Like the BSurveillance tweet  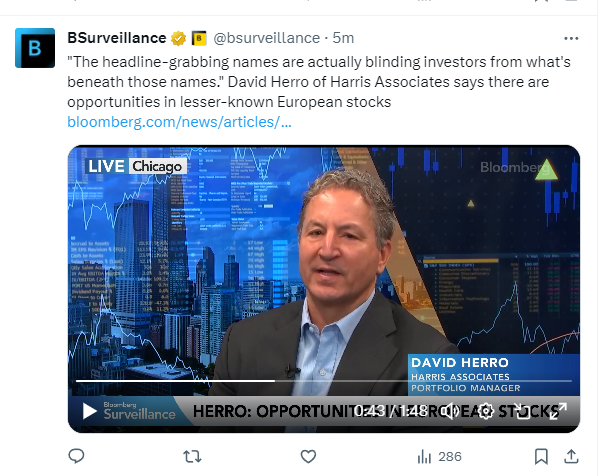[308, 456]
